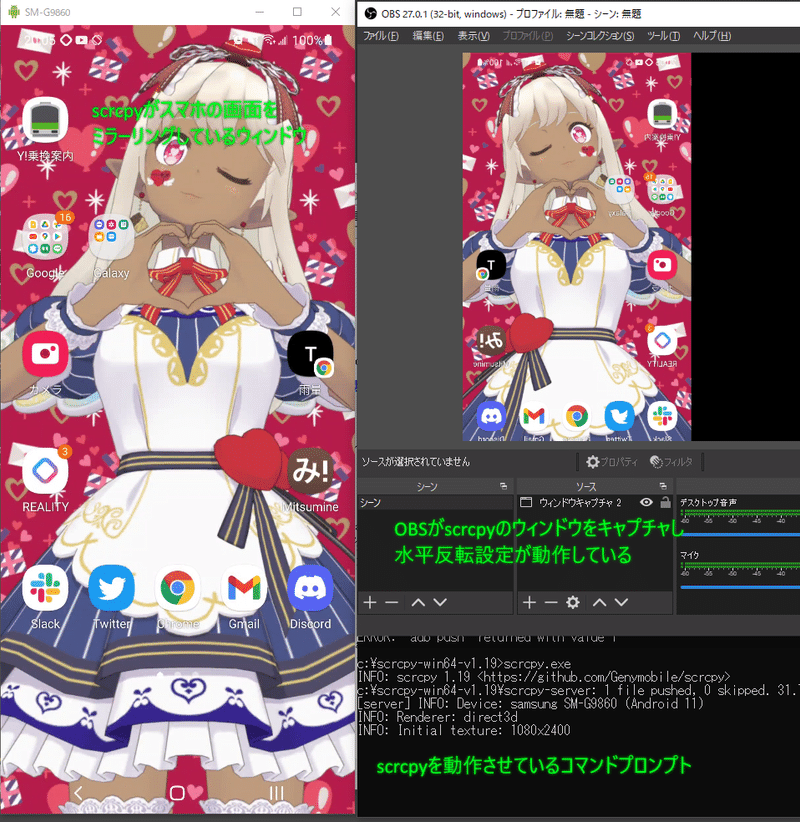Image resolution: width=800 pixels, height=822 pixels.
Task: Tap the recent apps button in scrcpy
Action: [x=276, y=793]
